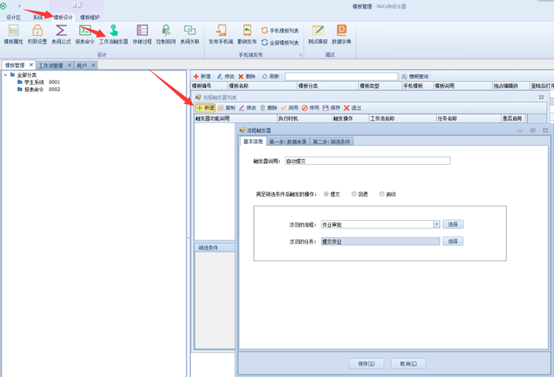
Task: Click the 保存(S) button
Action: point(366,364)
